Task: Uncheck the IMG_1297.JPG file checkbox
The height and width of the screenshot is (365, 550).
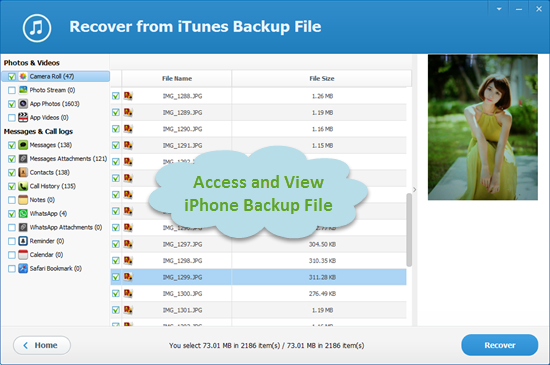Action: point(116,244)
